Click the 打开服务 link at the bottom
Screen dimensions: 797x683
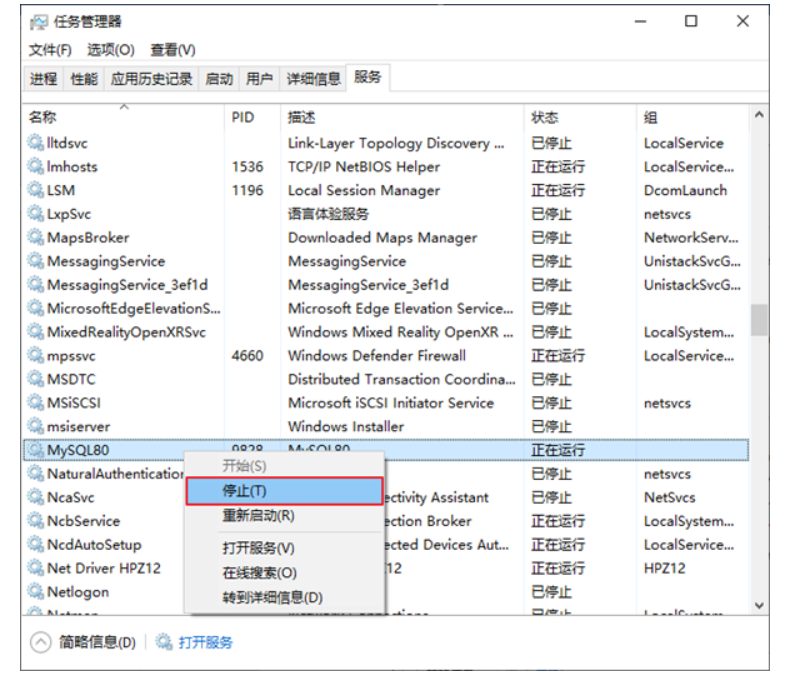[205, 642]
